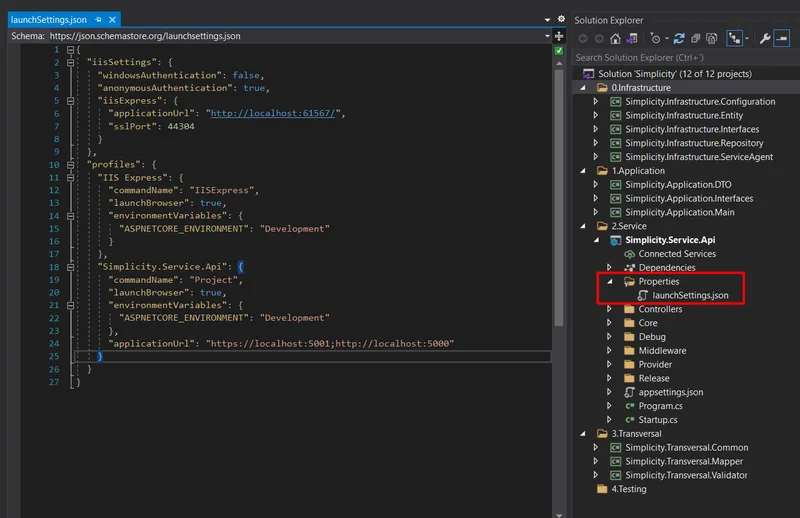
Task: Click the Controllers folder icon
Action: 630,309
